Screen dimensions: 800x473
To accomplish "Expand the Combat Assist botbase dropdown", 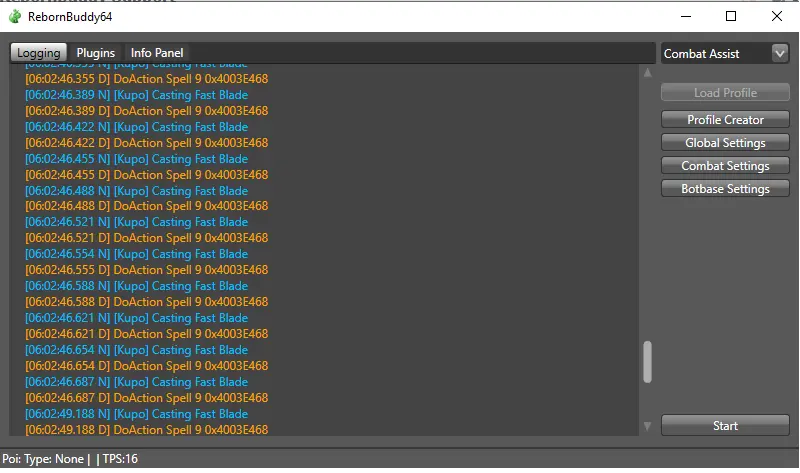I will (725, 54).
